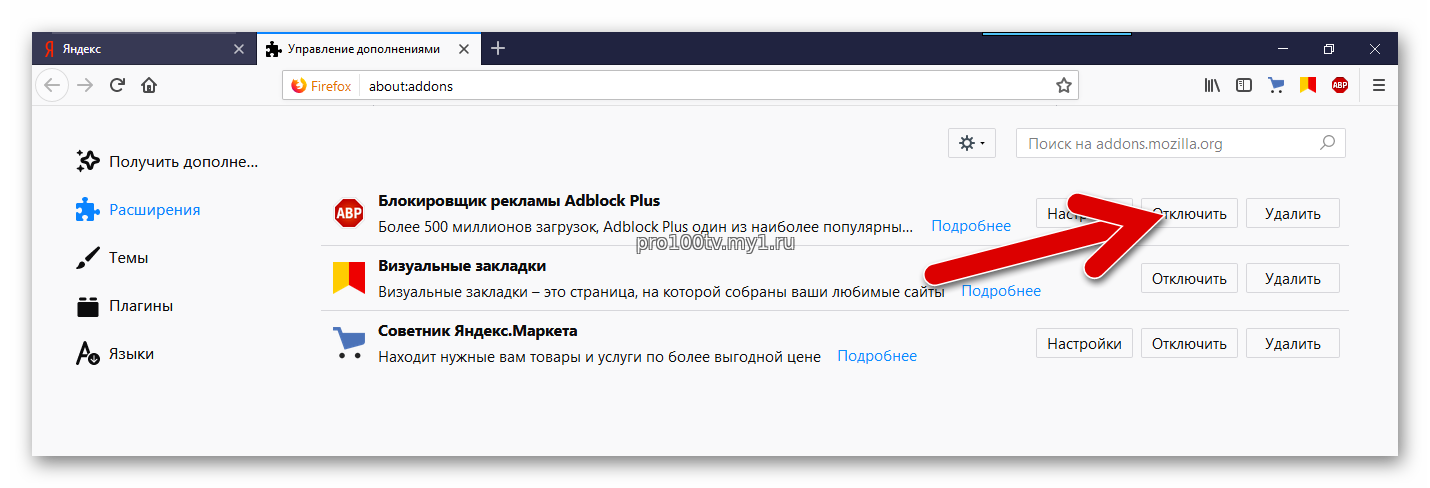Open the Library toolbar icon
The image size is (1430, 488).
[1212, 86]
